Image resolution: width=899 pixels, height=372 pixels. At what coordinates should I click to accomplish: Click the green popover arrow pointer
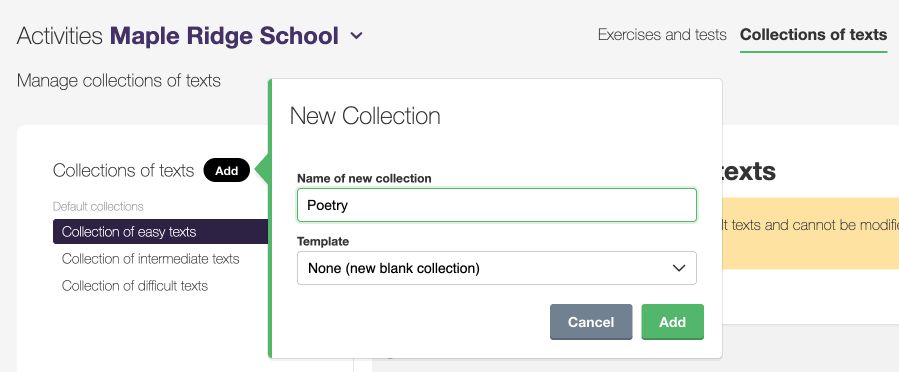tap(261, 170)
